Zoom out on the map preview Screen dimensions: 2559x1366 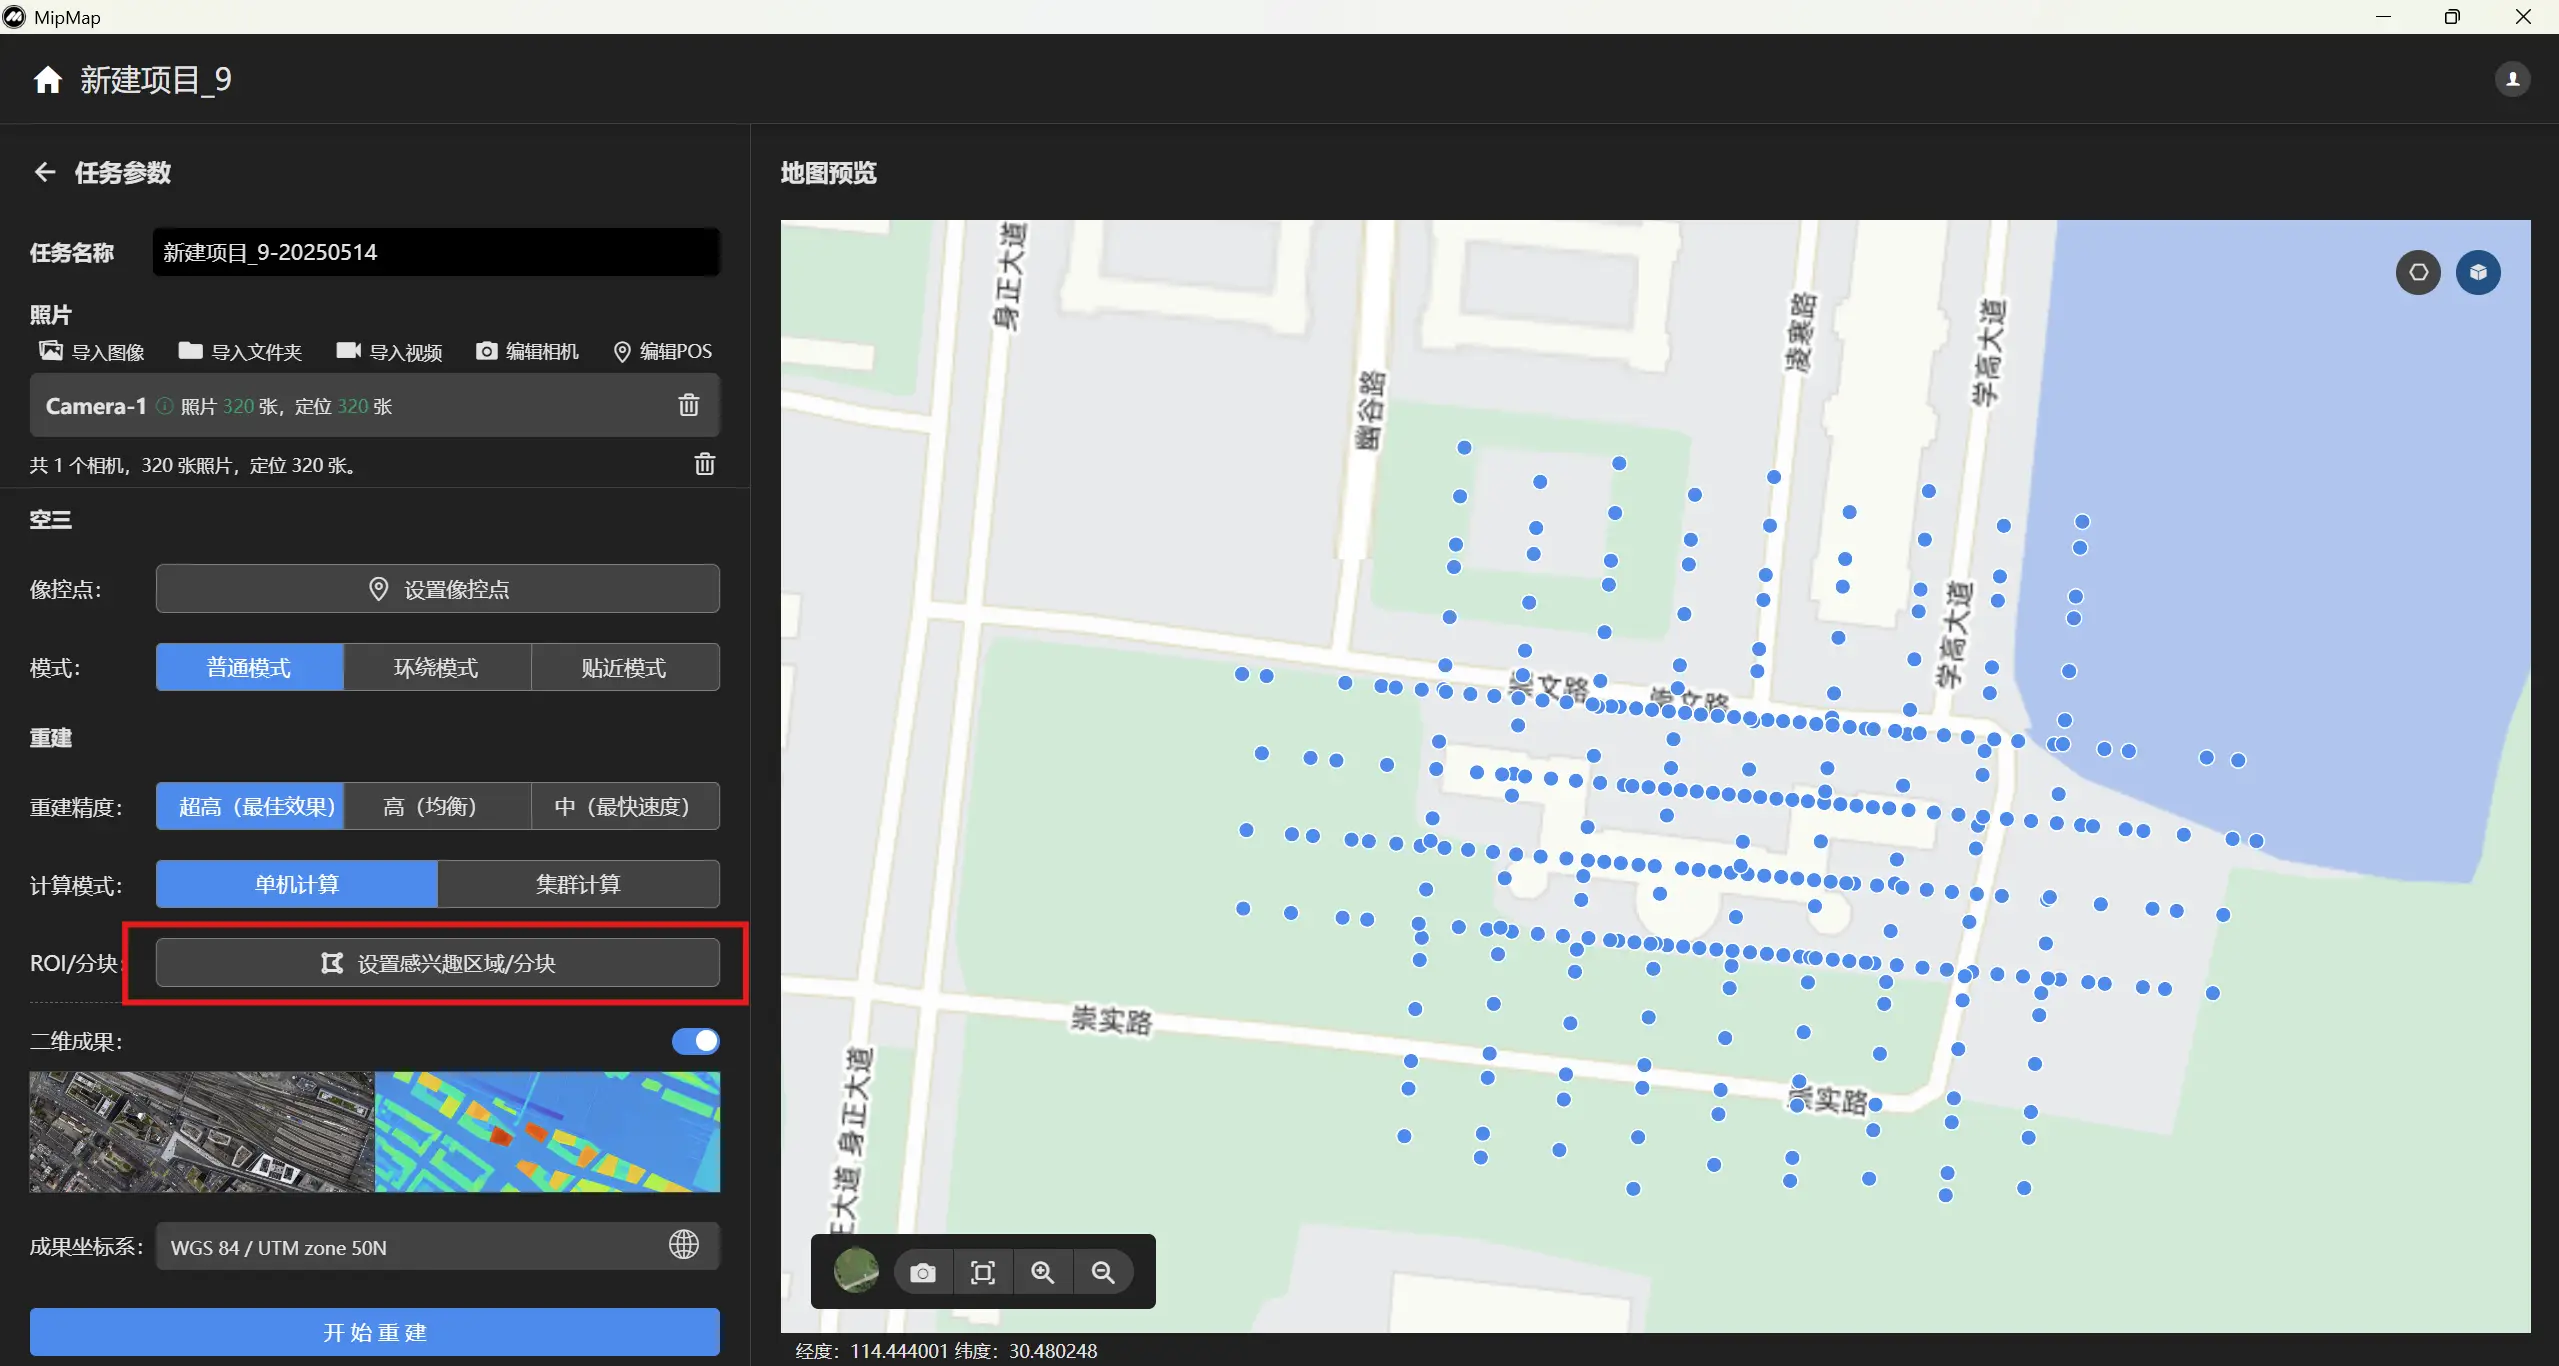point(1103,1272)
